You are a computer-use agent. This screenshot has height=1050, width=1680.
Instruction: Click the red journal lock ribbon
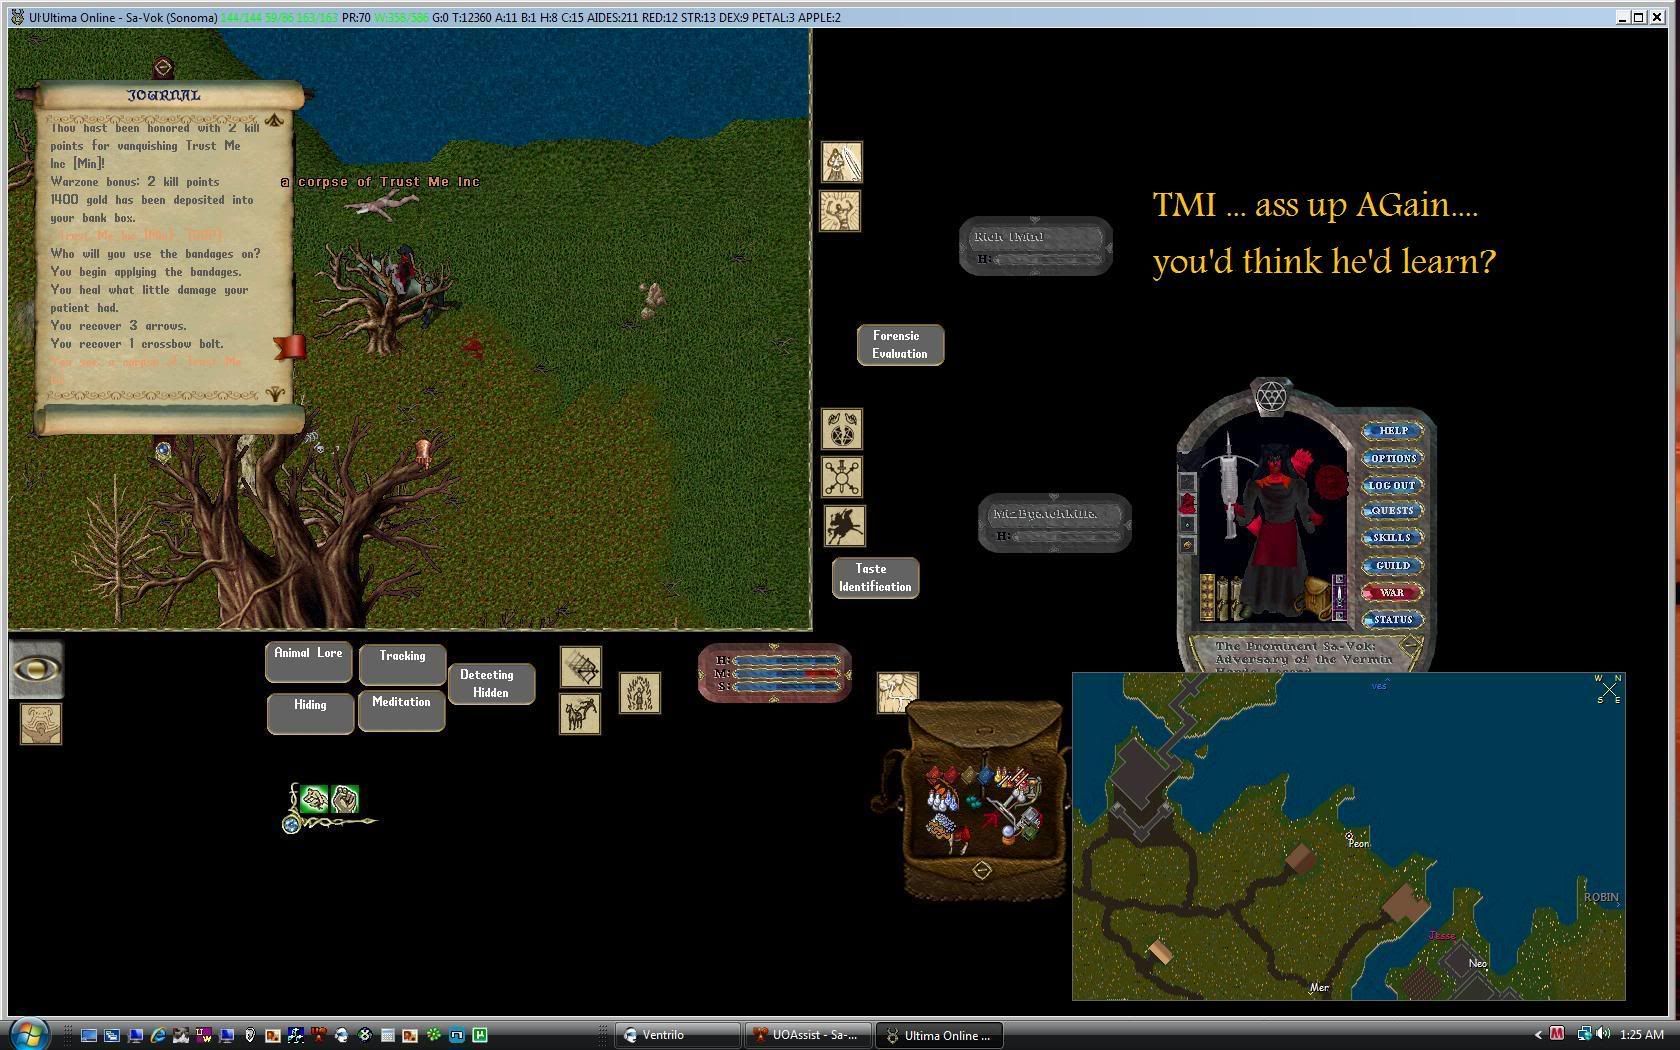(x=288, y=347)
